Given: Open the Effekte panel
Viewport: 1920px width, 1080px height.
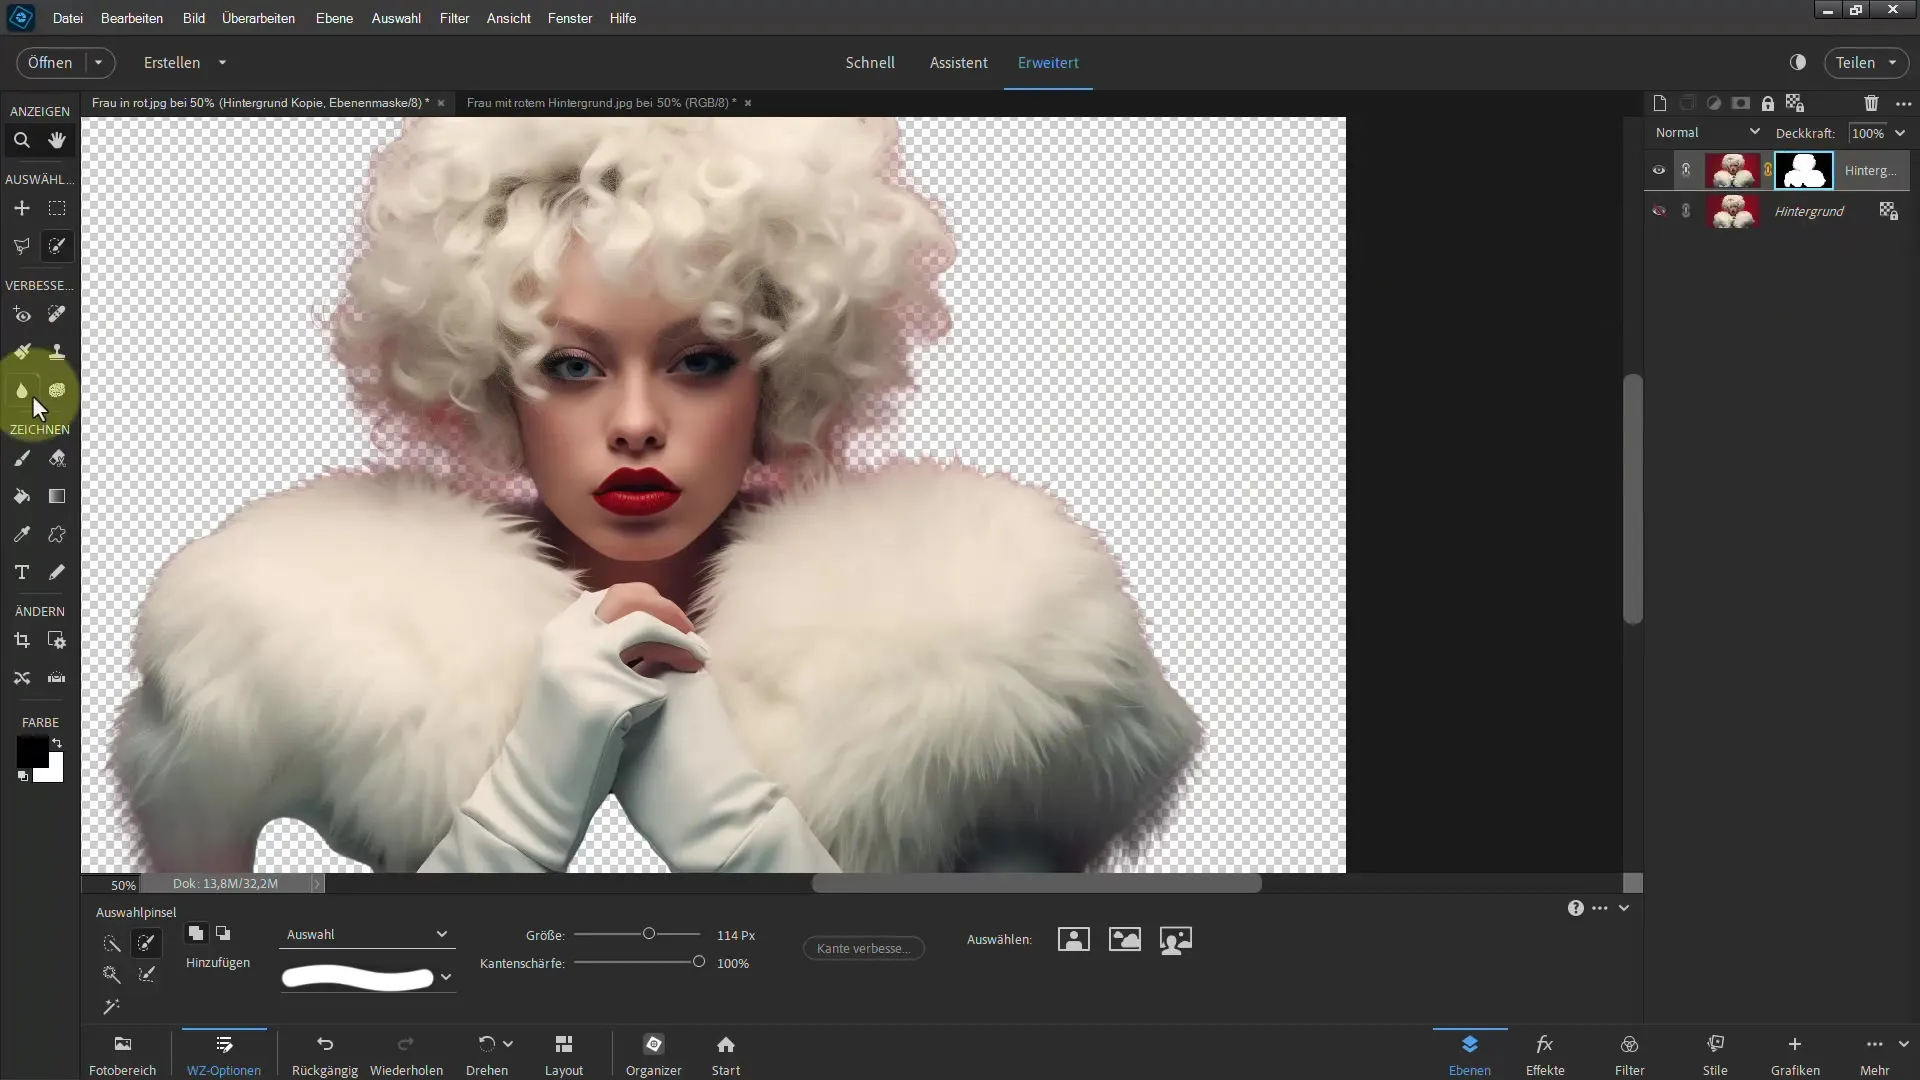Looking at the screenshot, I should tap(1545, 1055).
